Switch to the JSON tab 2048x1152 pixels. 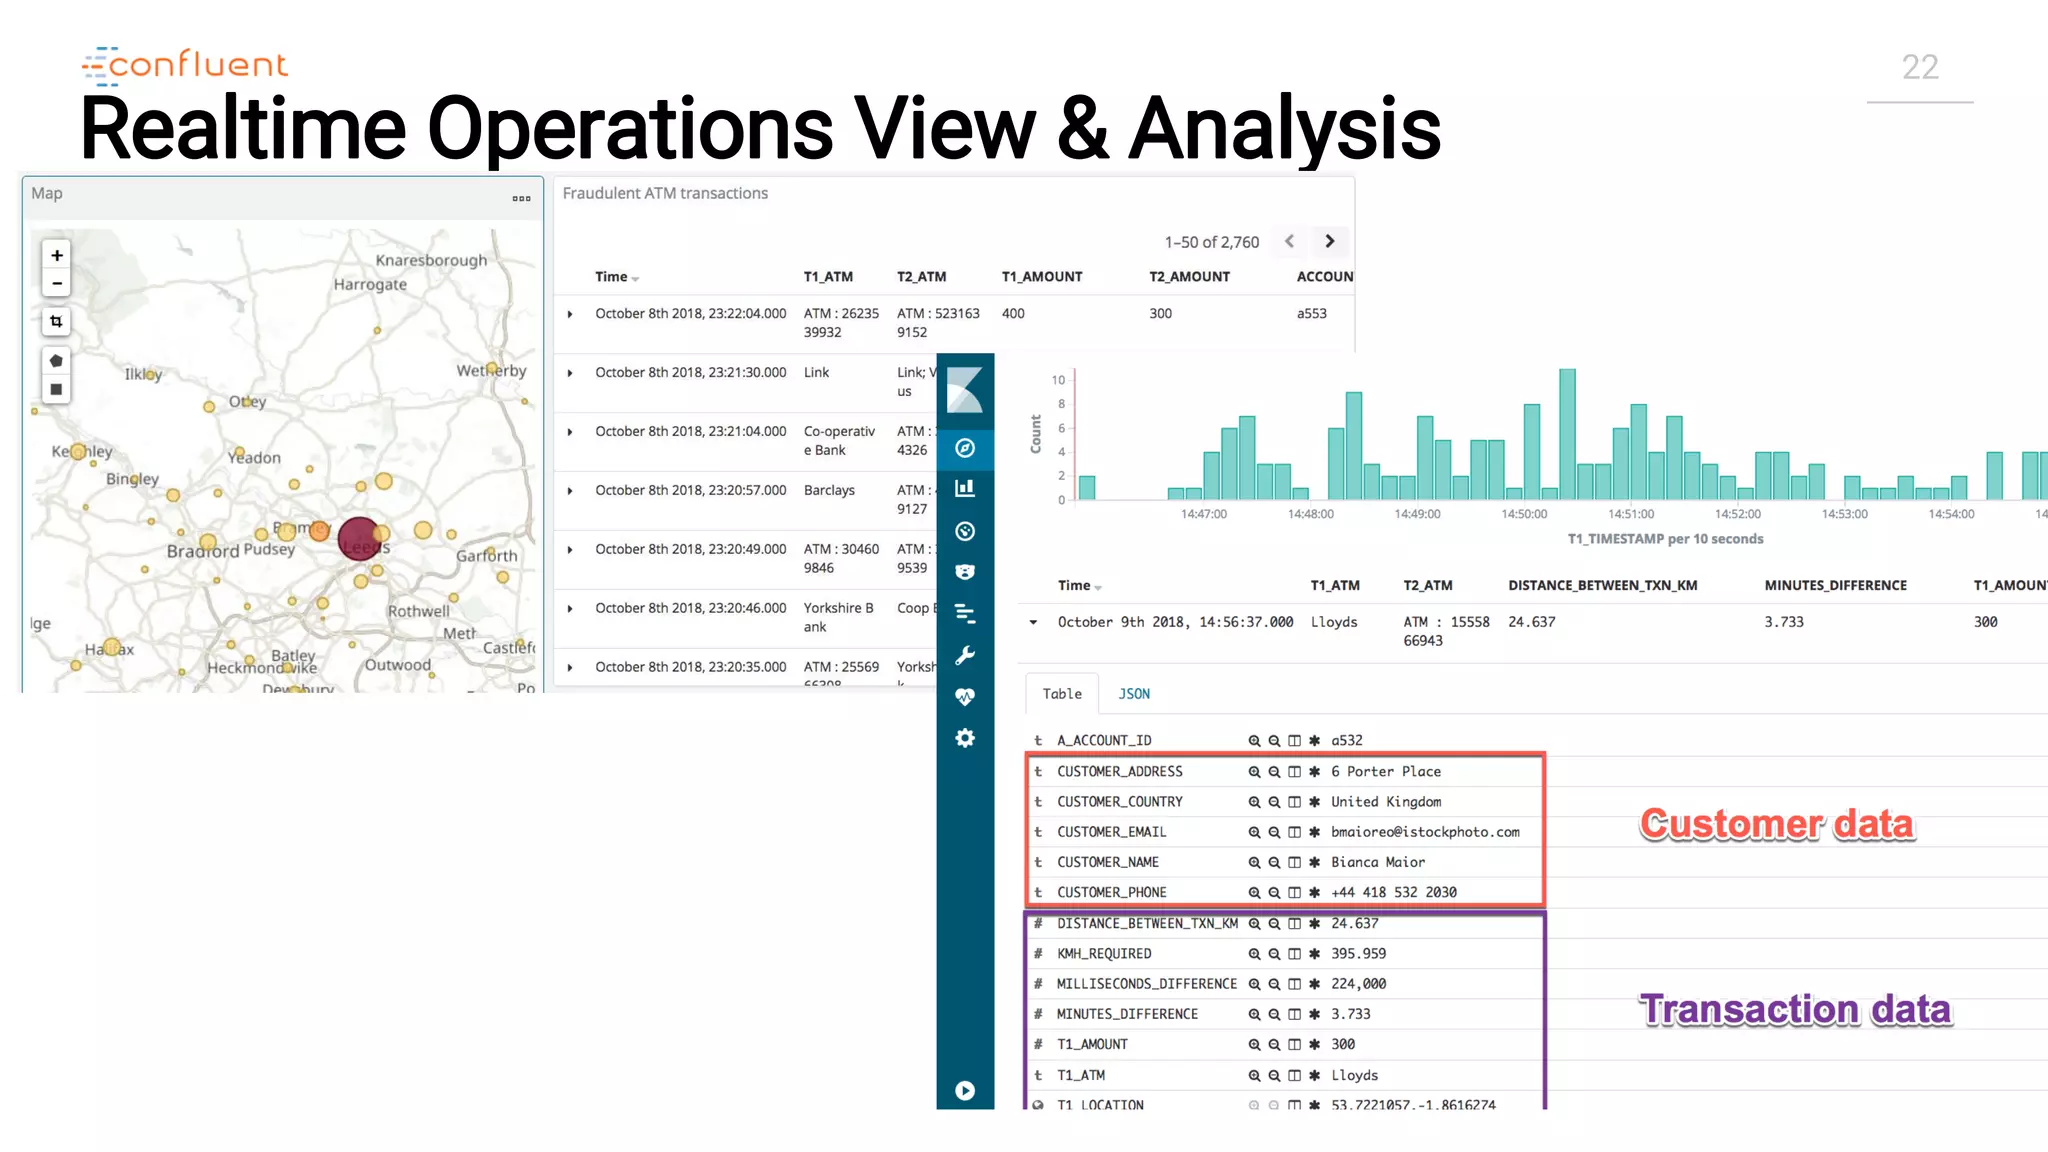point(1134,694)
